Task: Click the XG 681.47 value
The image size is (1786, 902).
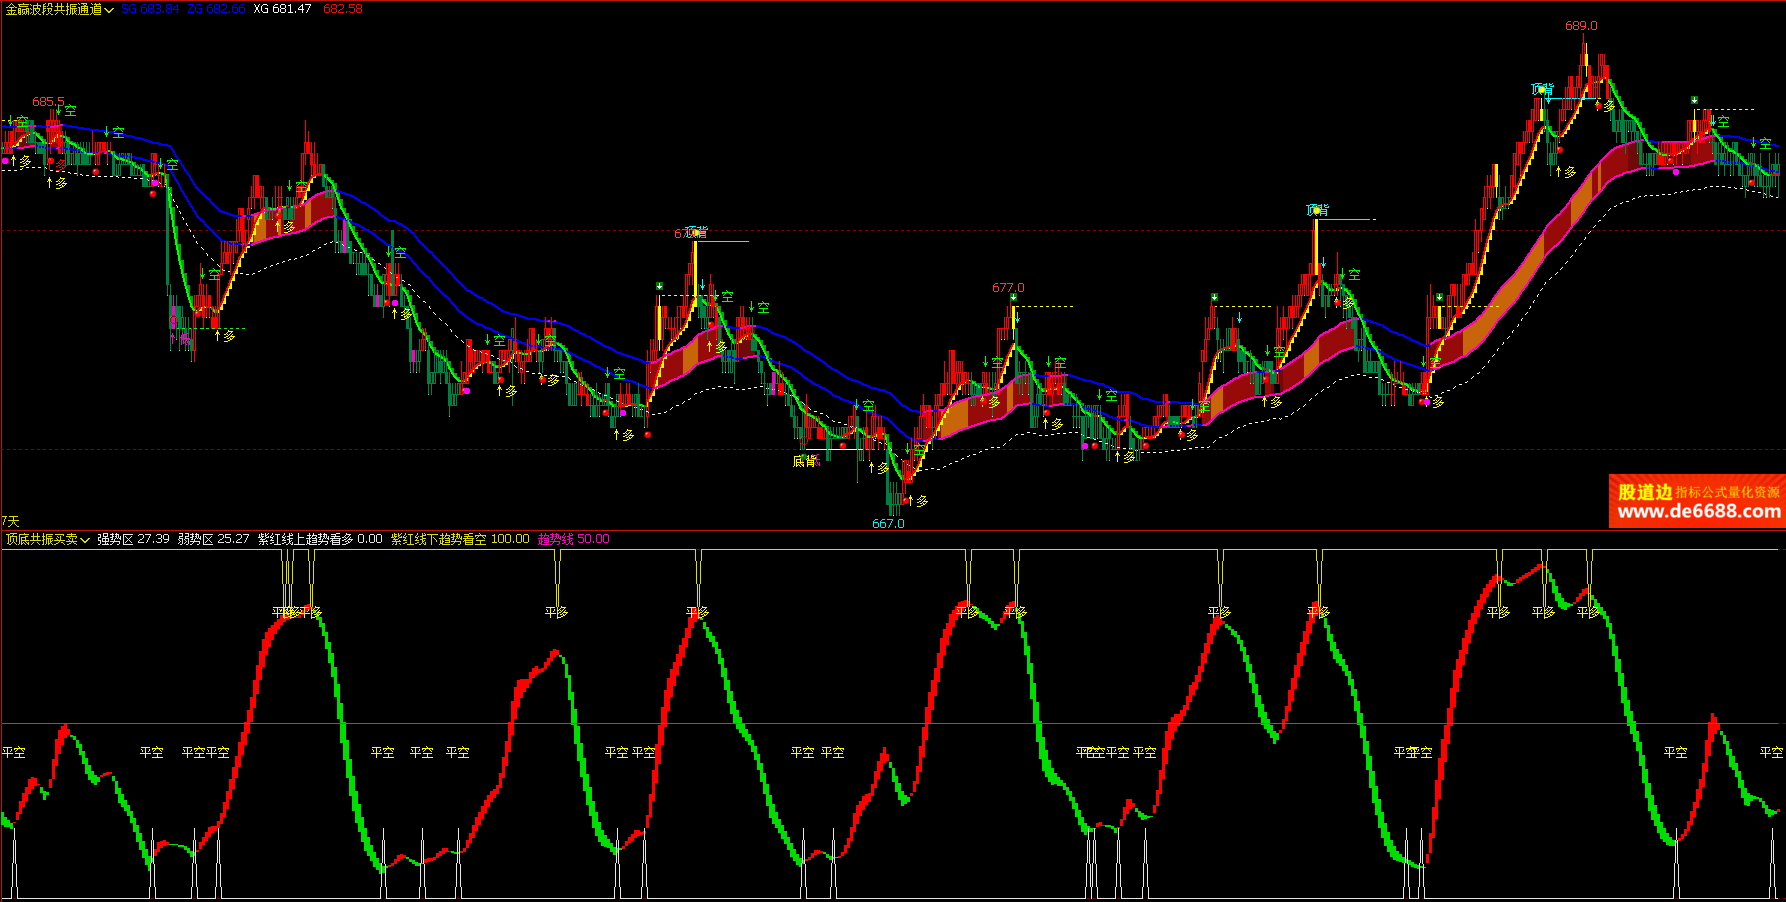Action: pyautogui.click(x=282, y=9)
